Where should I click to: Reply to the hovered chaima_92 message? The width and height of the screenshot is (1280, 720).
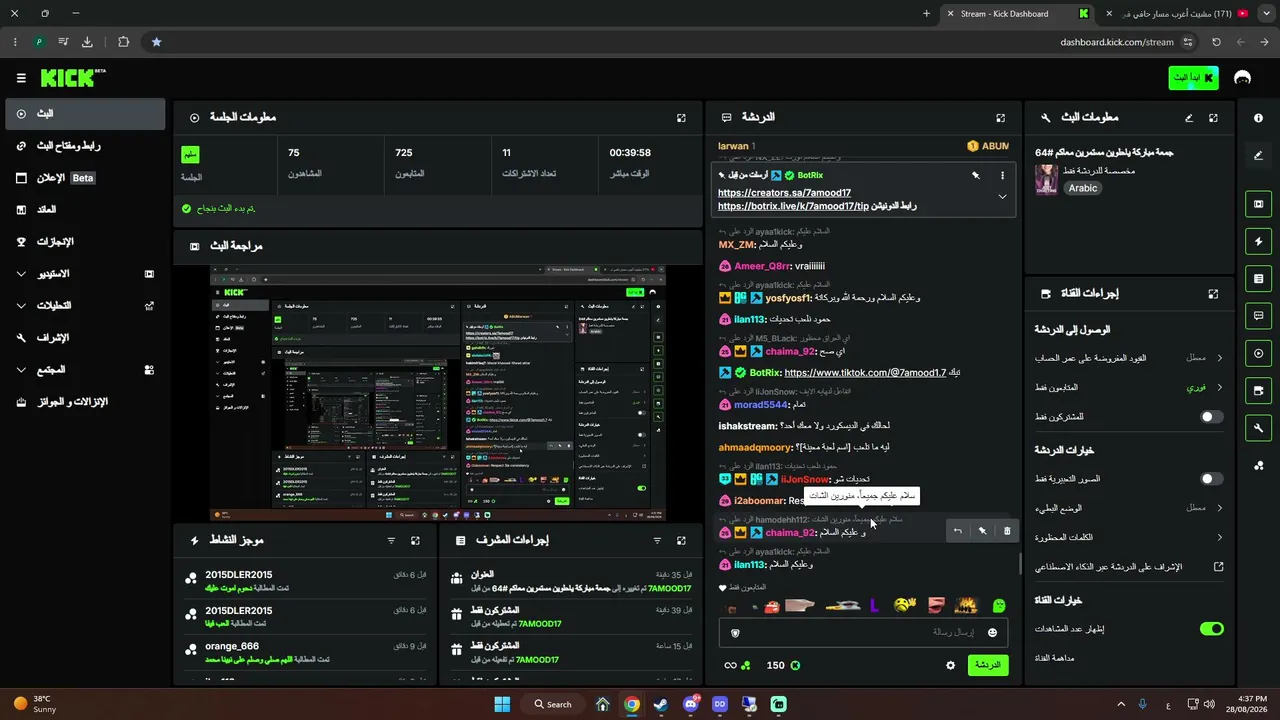coord(957,531)
